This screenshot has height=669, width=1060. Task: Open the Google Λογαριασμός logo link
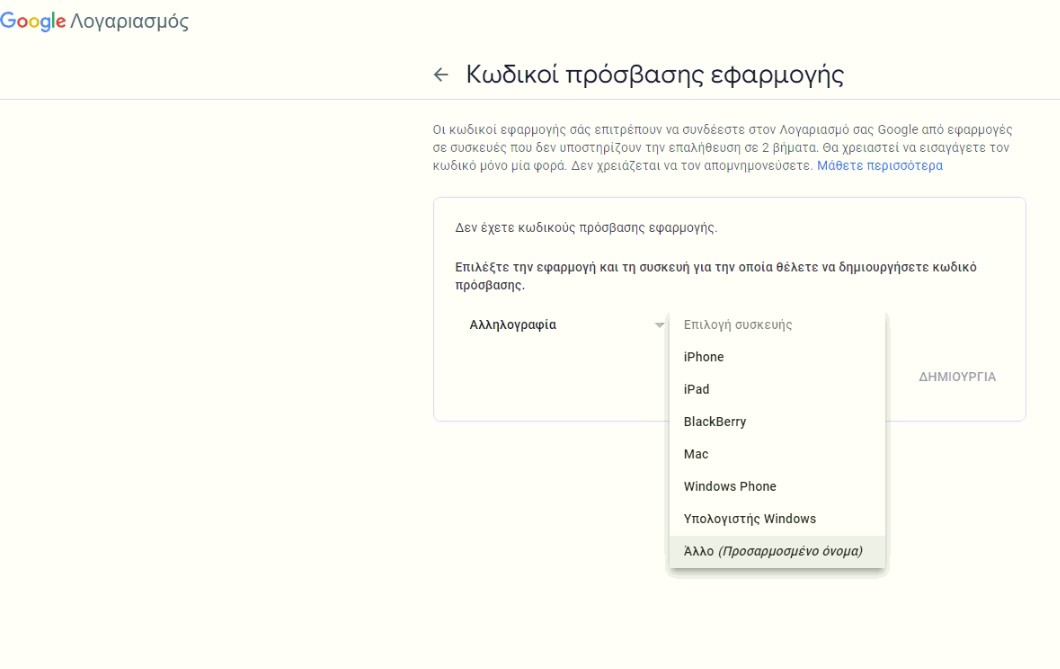(x=94, y=21)
